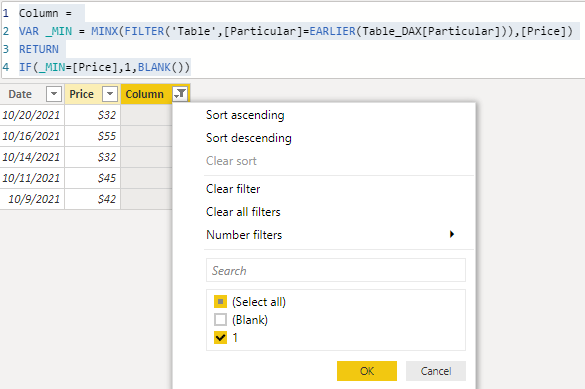Click the 10/14/2021 date cell
This screenshot has height=389, width=585.
(x=32, y=157)
